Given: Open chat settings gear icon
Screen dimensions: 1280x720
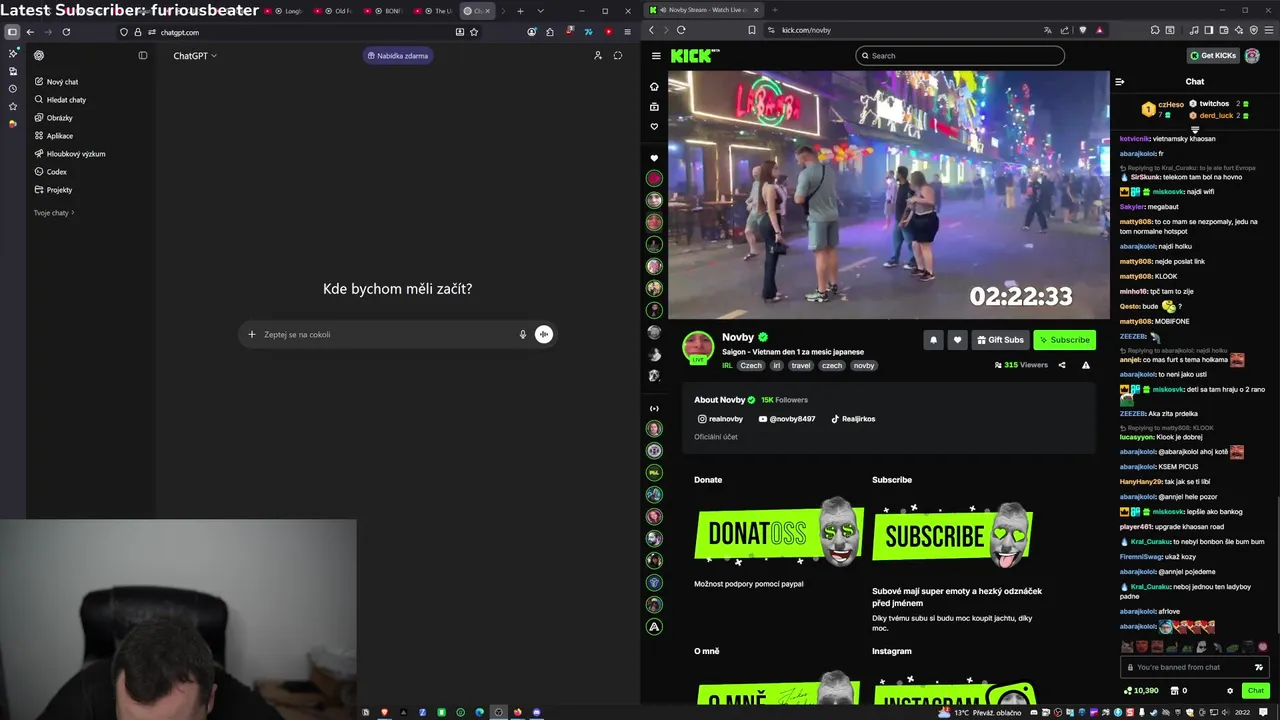Looking at the screenshot, I should pyautogui.click(x=1230, y=690).
